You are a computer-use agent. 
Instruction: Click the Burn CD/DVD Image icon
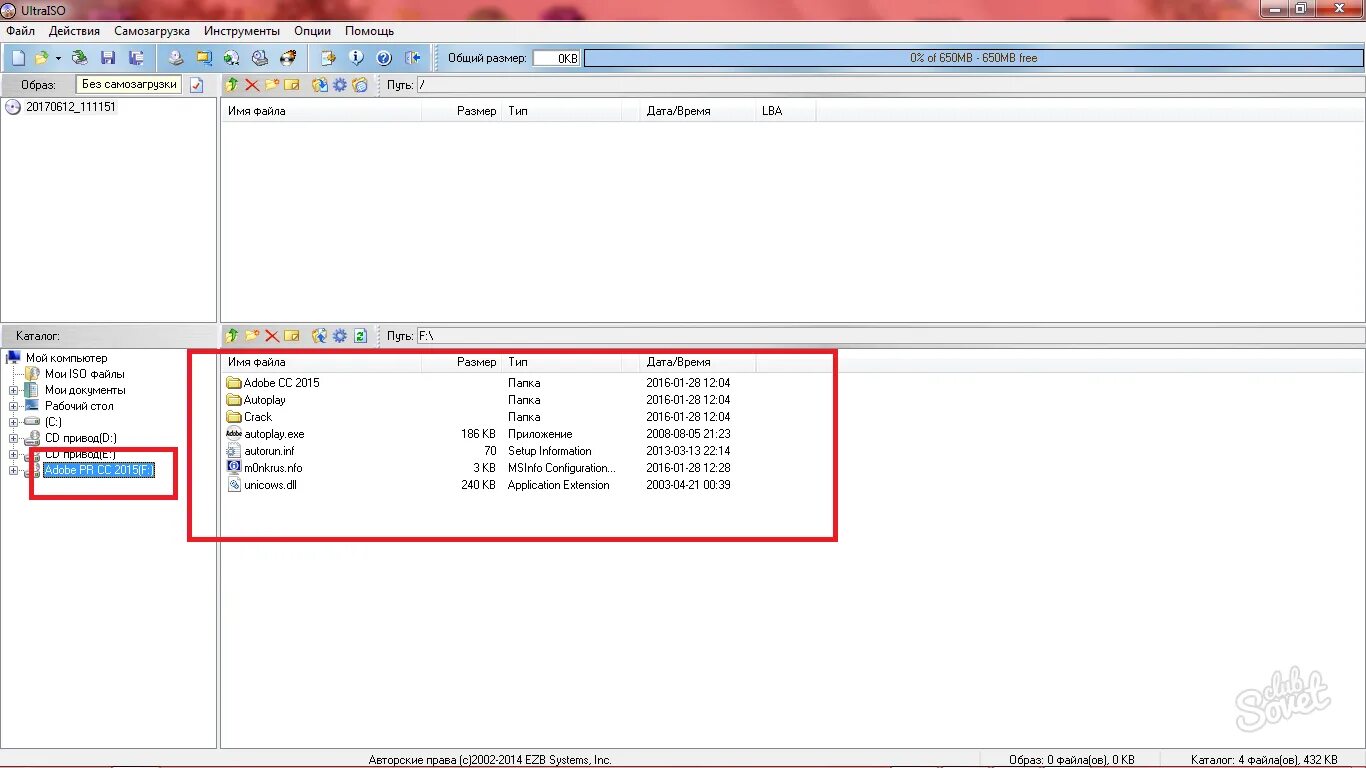point(288,58)
